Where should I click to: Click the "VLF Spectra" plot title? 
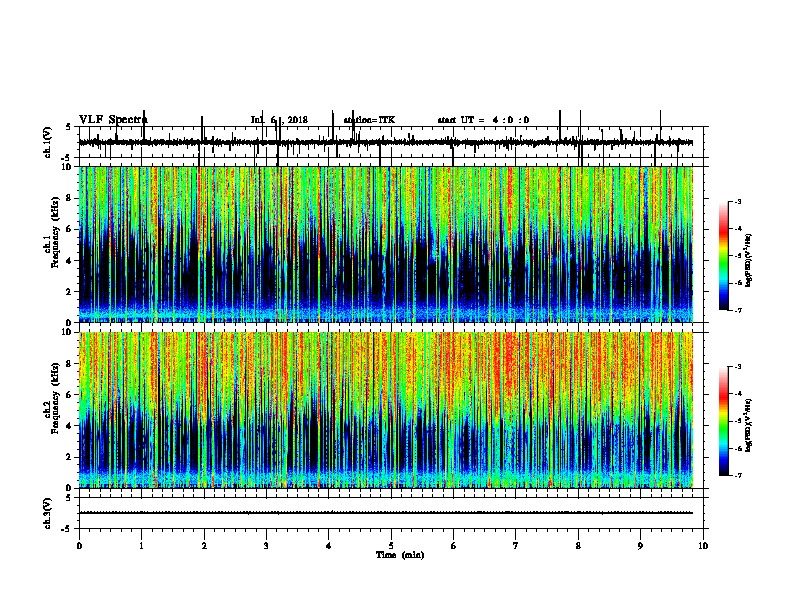(x=113, y=120)
